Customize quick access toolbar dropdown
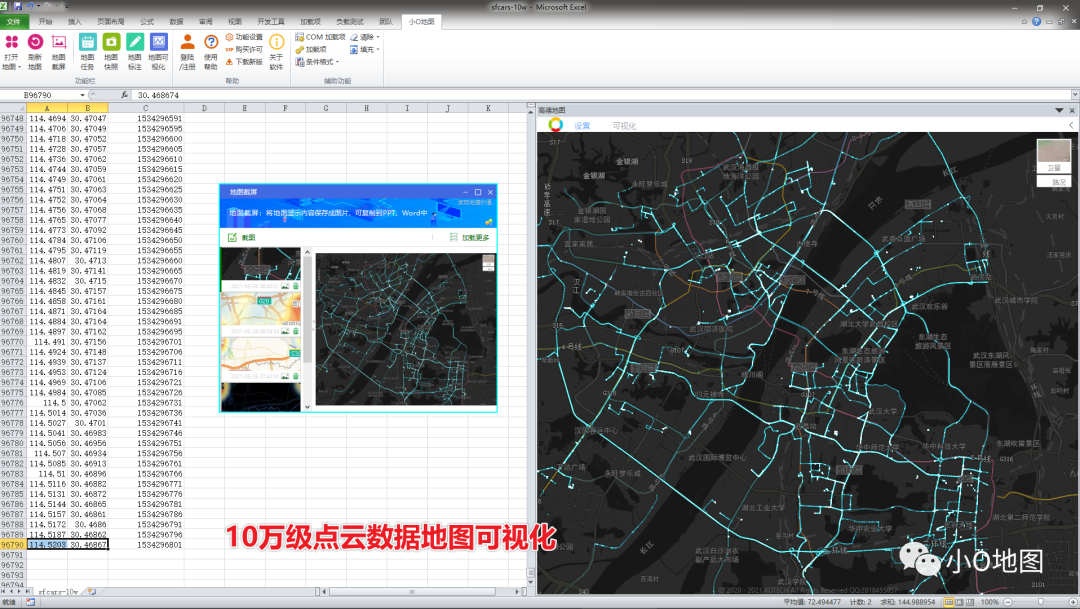The image size is (1080, 609). click(67, 6)
